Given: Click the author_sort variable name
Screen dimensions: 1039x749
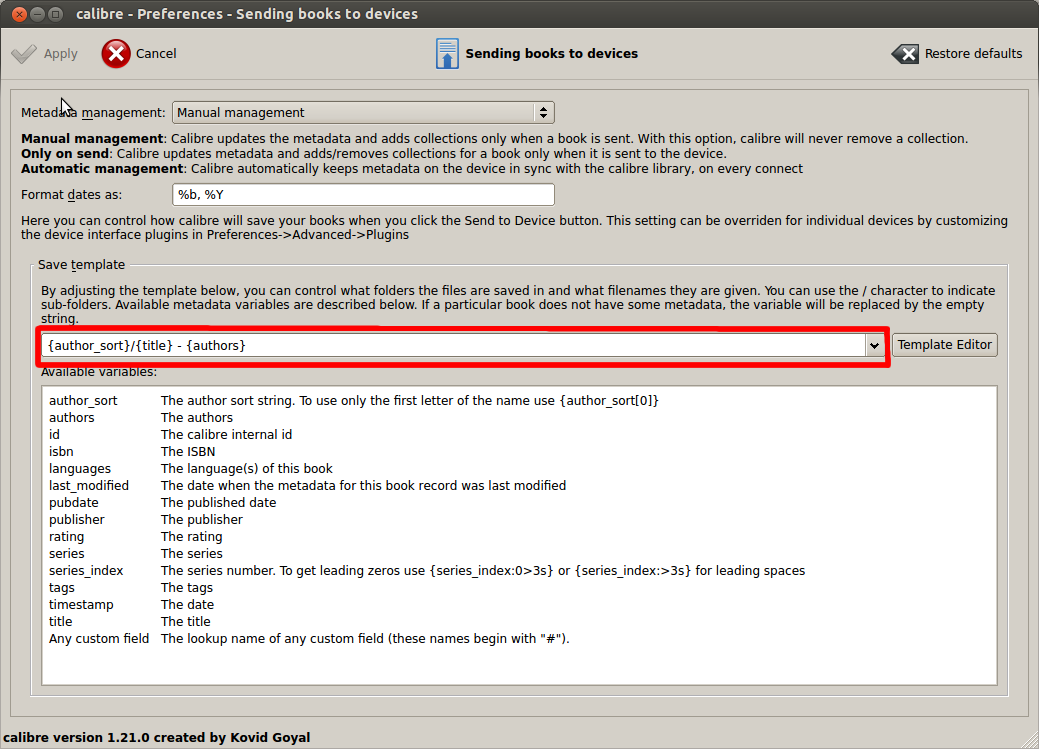Looking at the screenshot, I should (x=83, y=400).
